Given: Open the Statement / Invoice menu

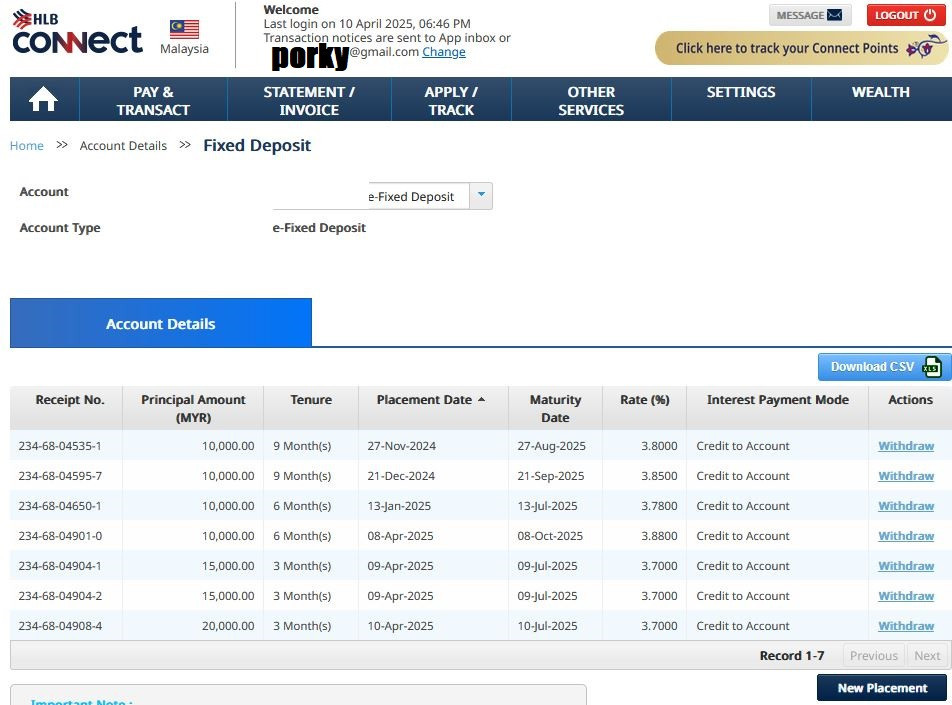Looking at the screenshot, I should pyautogui.click(x=309, y=100).
